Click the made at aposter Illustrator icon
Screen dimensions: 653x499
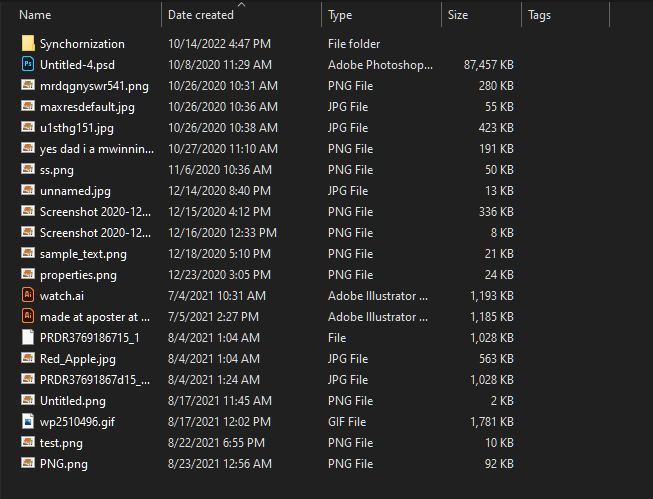[x=27, y=317]
